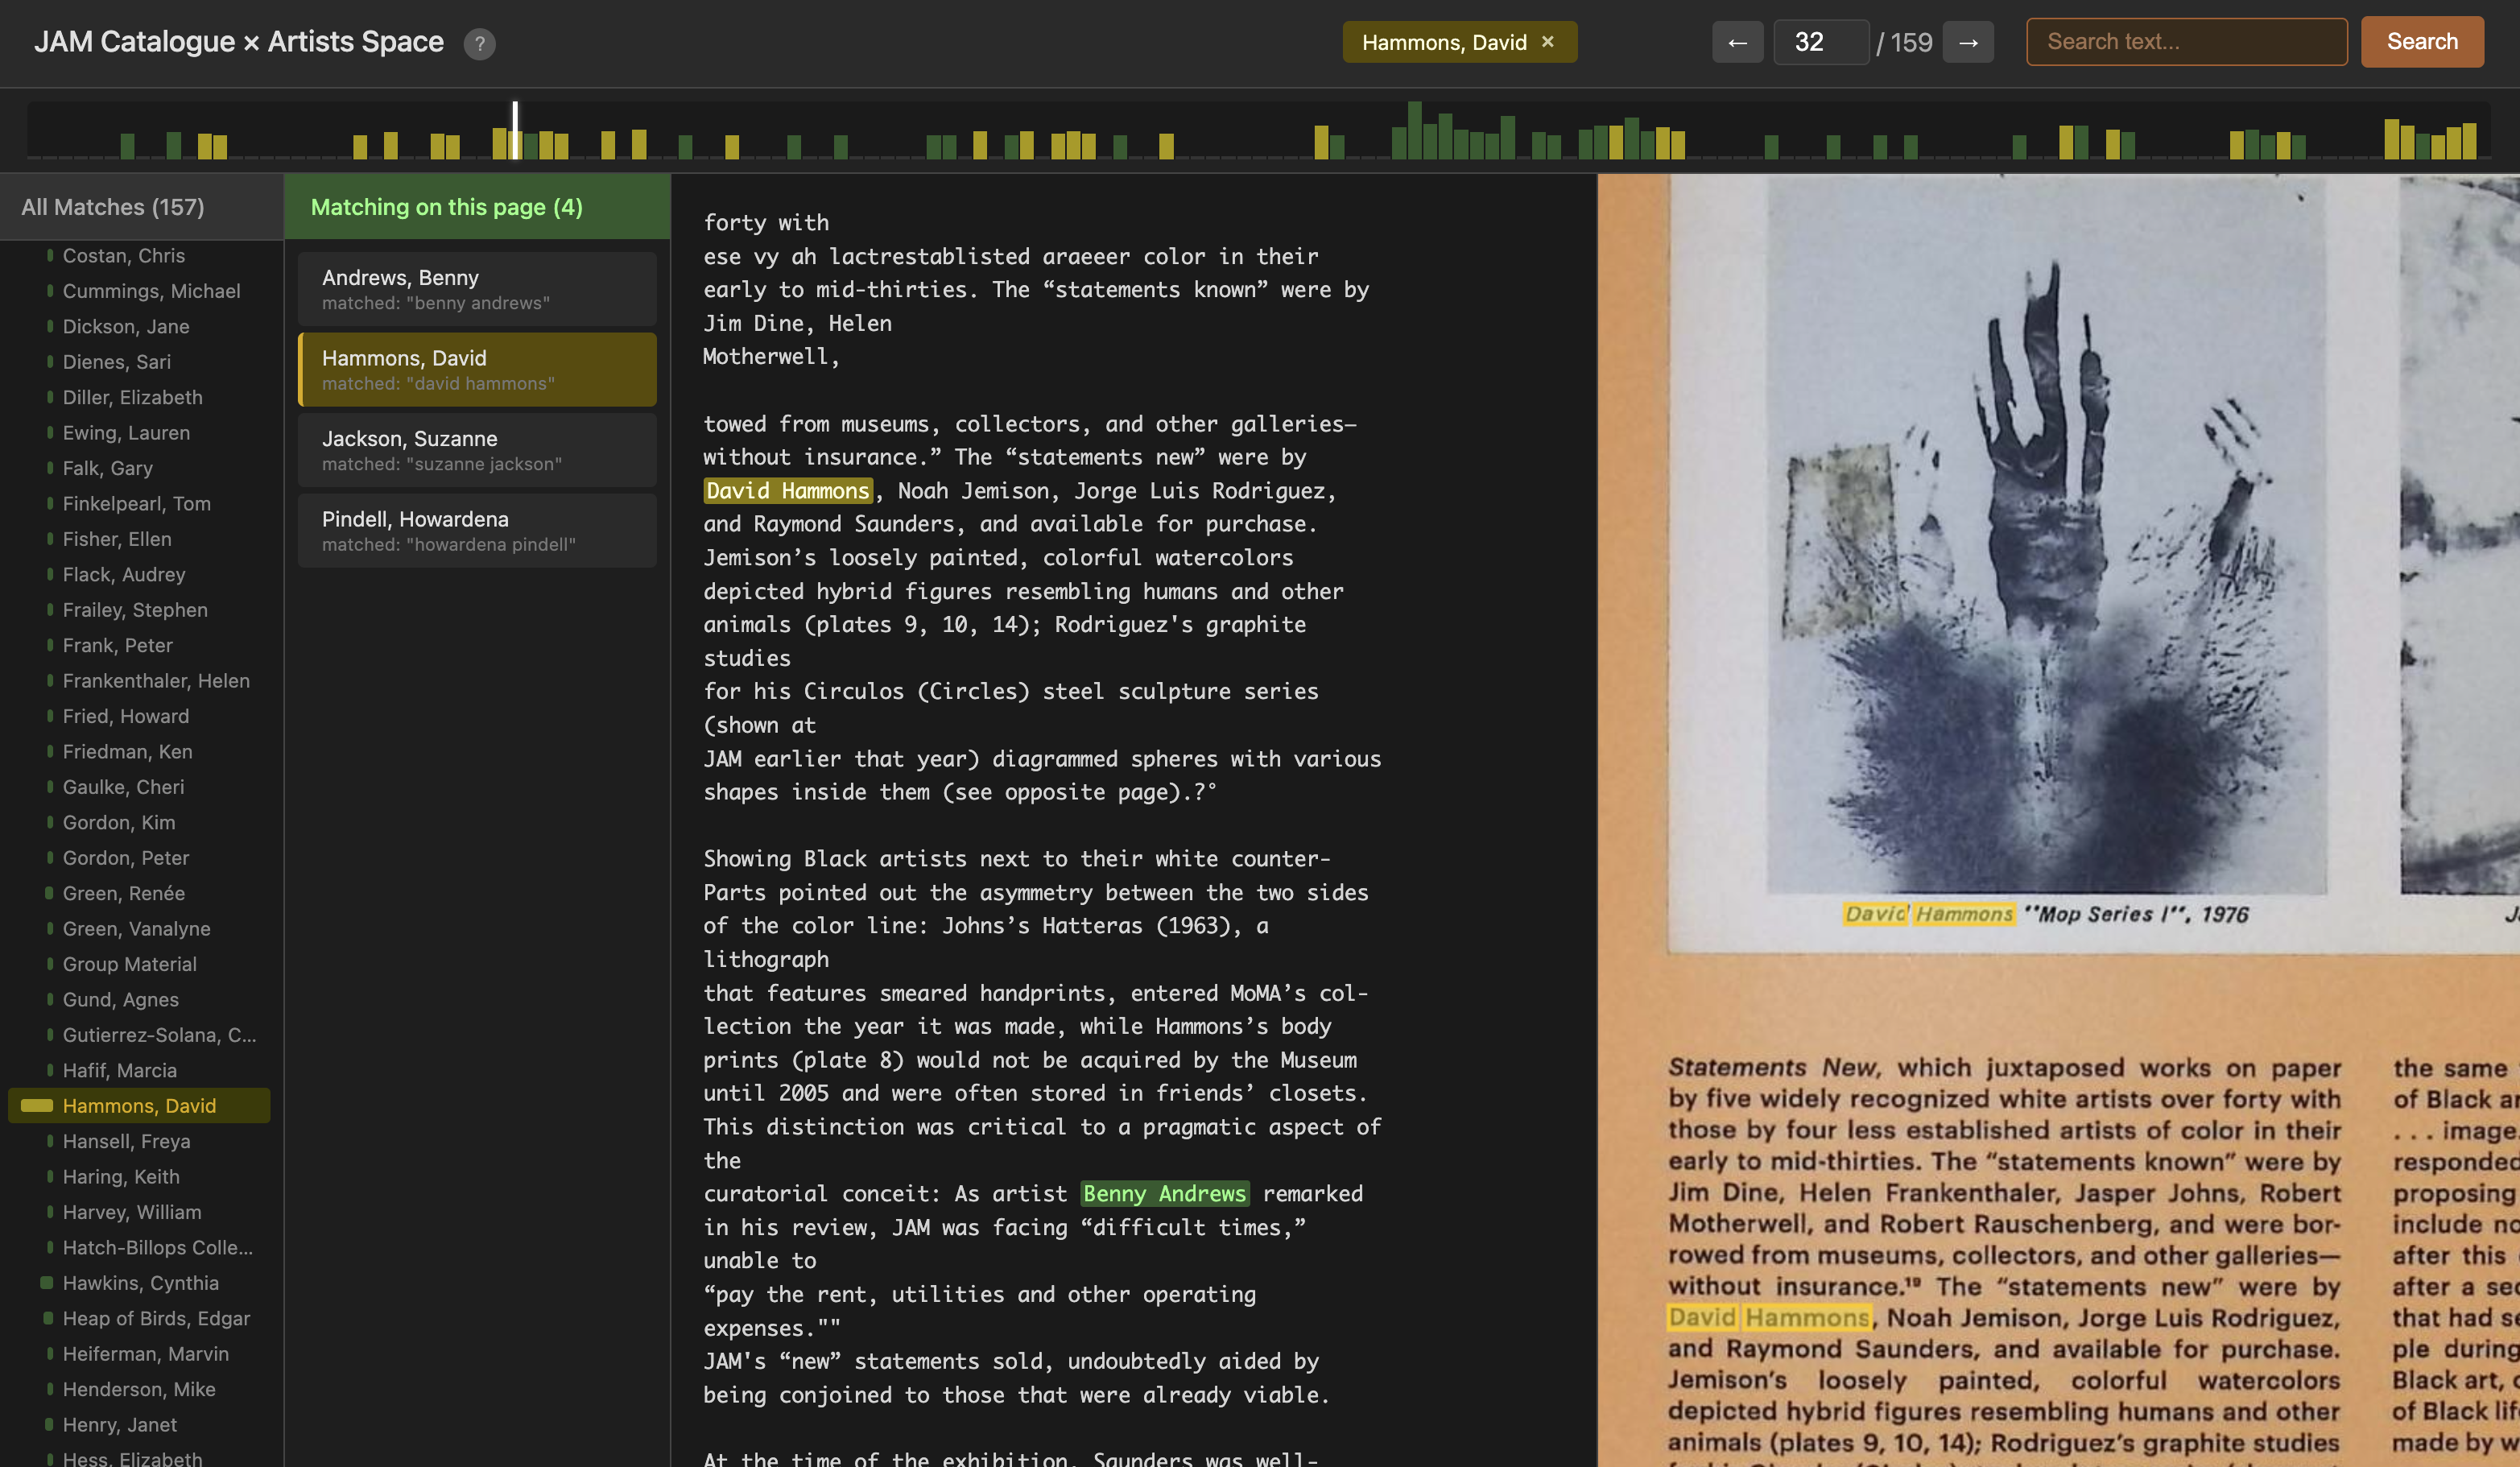Select Jackson, Suzanne match card
The image size is (2520, 1467).
(x=476, y=450)
